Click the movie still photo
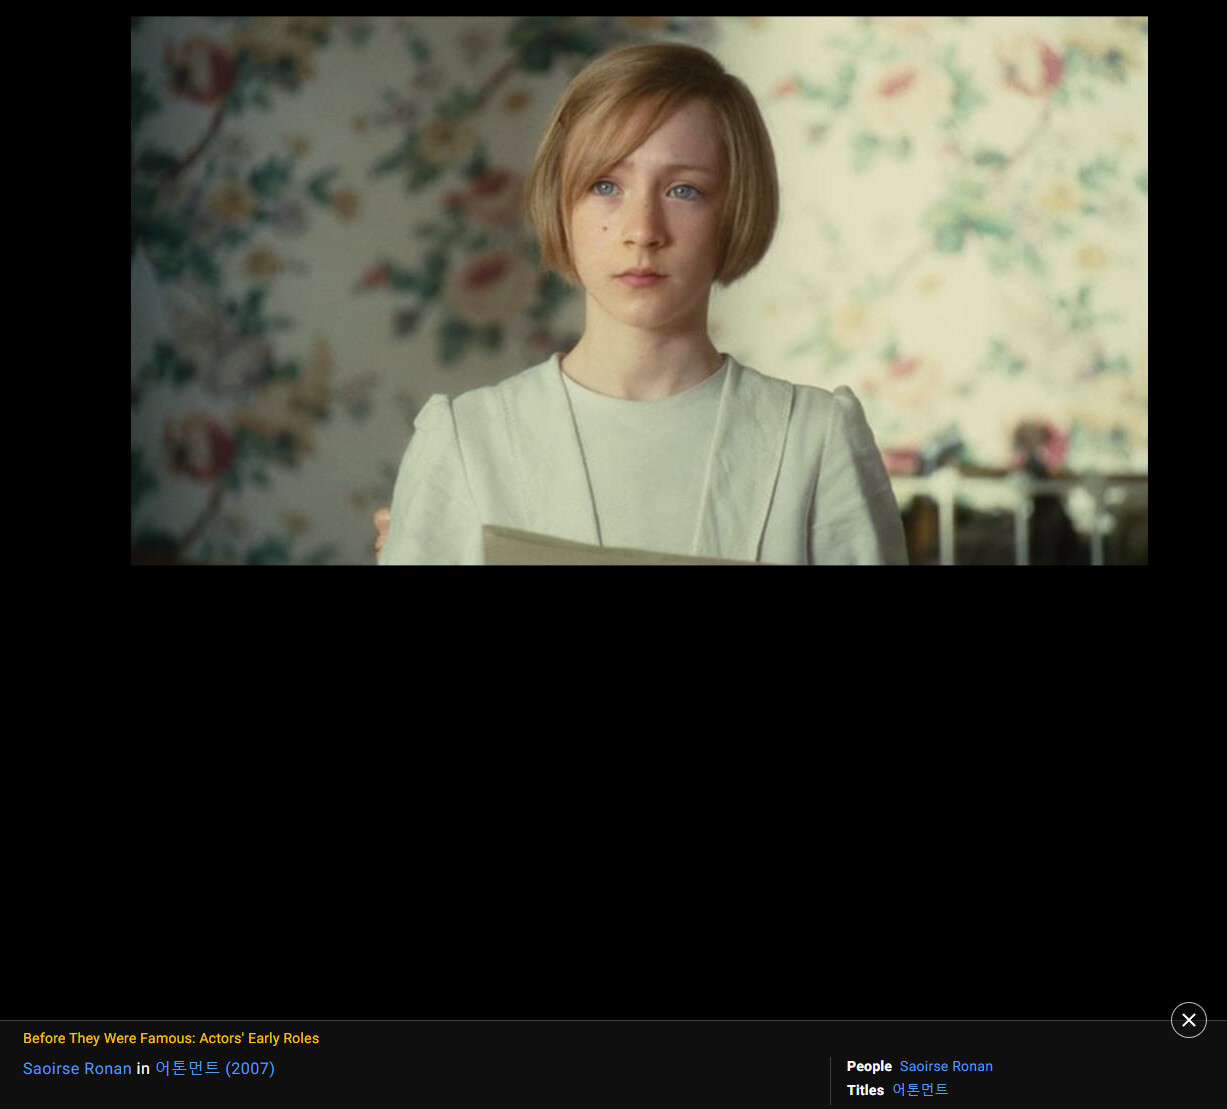 [x=639, y=291]
